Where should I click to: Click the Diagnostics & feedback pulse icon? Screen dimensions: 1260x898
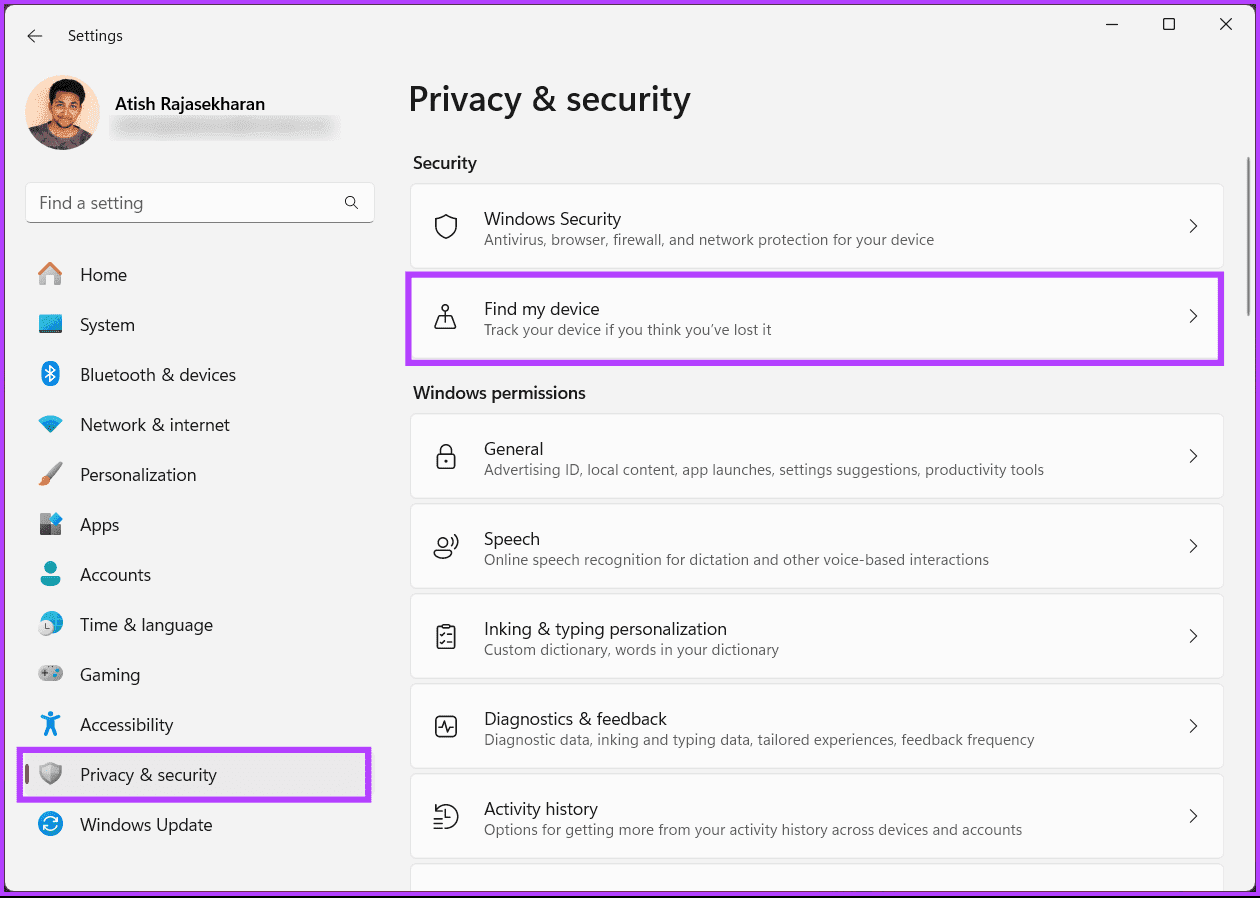pyautogui.click(x=446, y=726)
